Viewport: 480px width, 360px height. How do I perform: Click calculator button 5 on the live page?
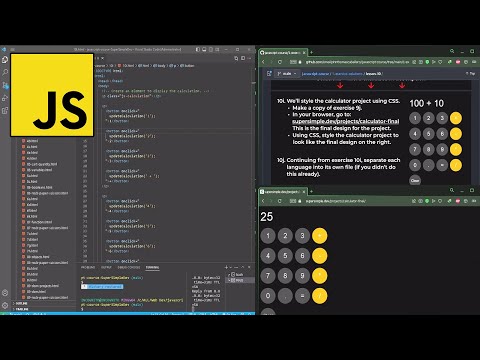coord(285,256)
